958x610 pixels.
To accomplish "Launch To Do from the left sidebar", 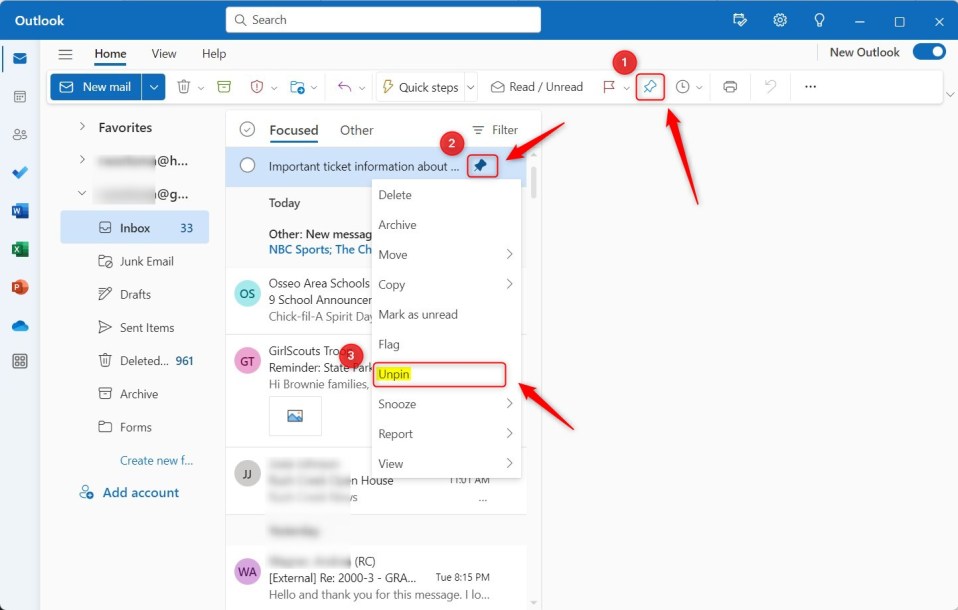I will (x=19, y=173).
